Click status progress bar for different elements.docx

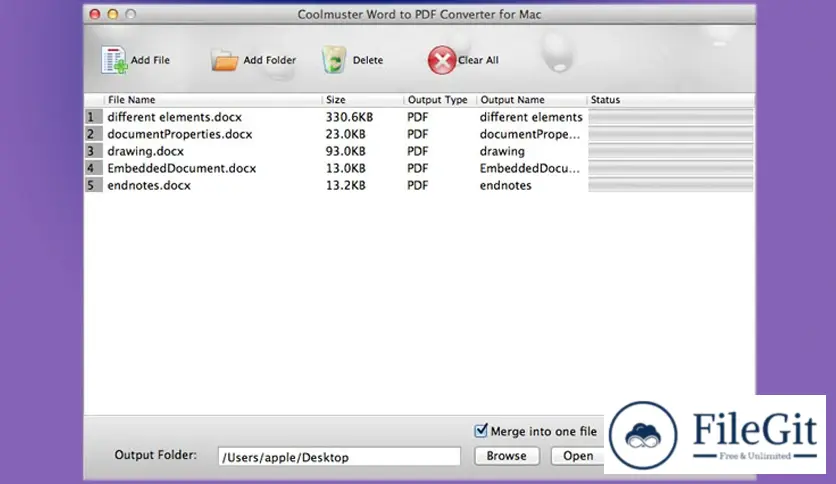[671, 117]
